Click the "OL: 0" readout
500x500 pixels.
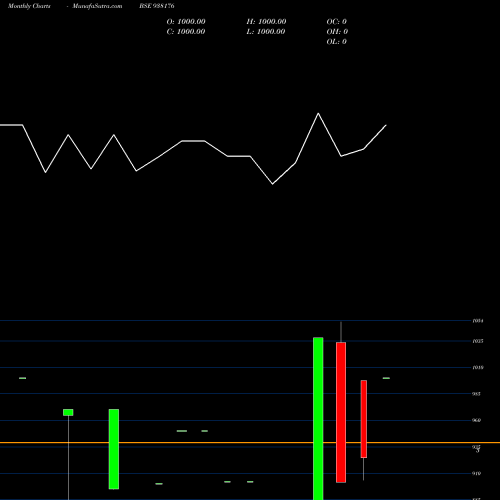[x=337, y=42]
